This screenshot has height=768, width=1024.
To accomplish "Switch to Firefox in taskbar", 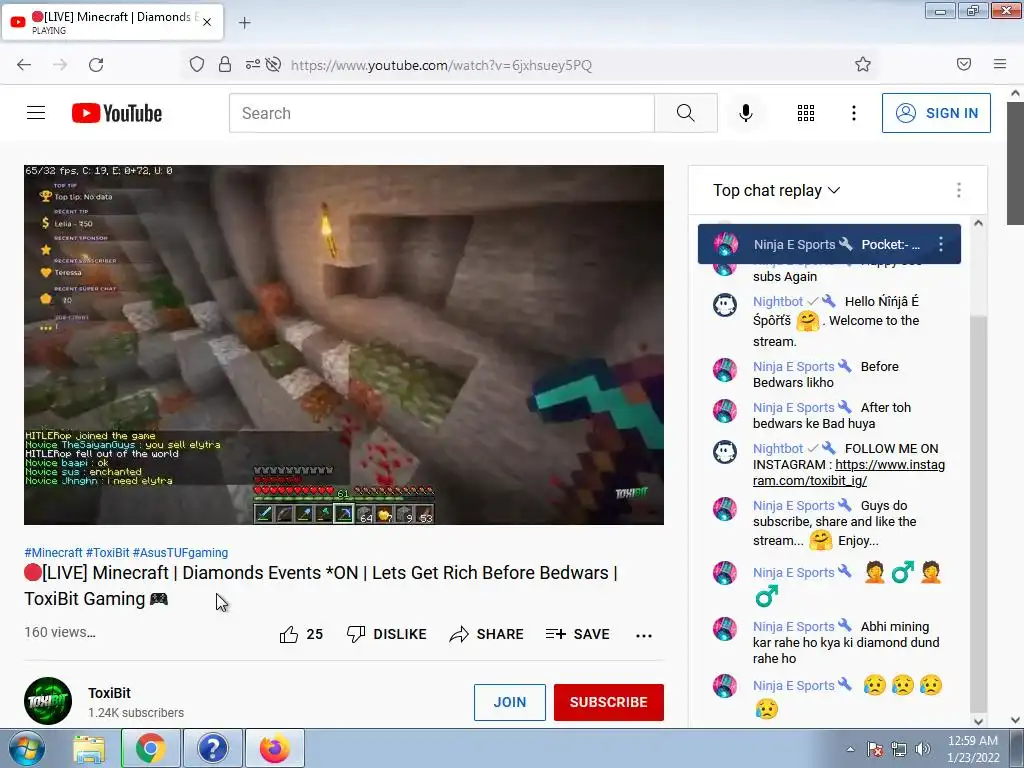I will click(x=275, y=748).
